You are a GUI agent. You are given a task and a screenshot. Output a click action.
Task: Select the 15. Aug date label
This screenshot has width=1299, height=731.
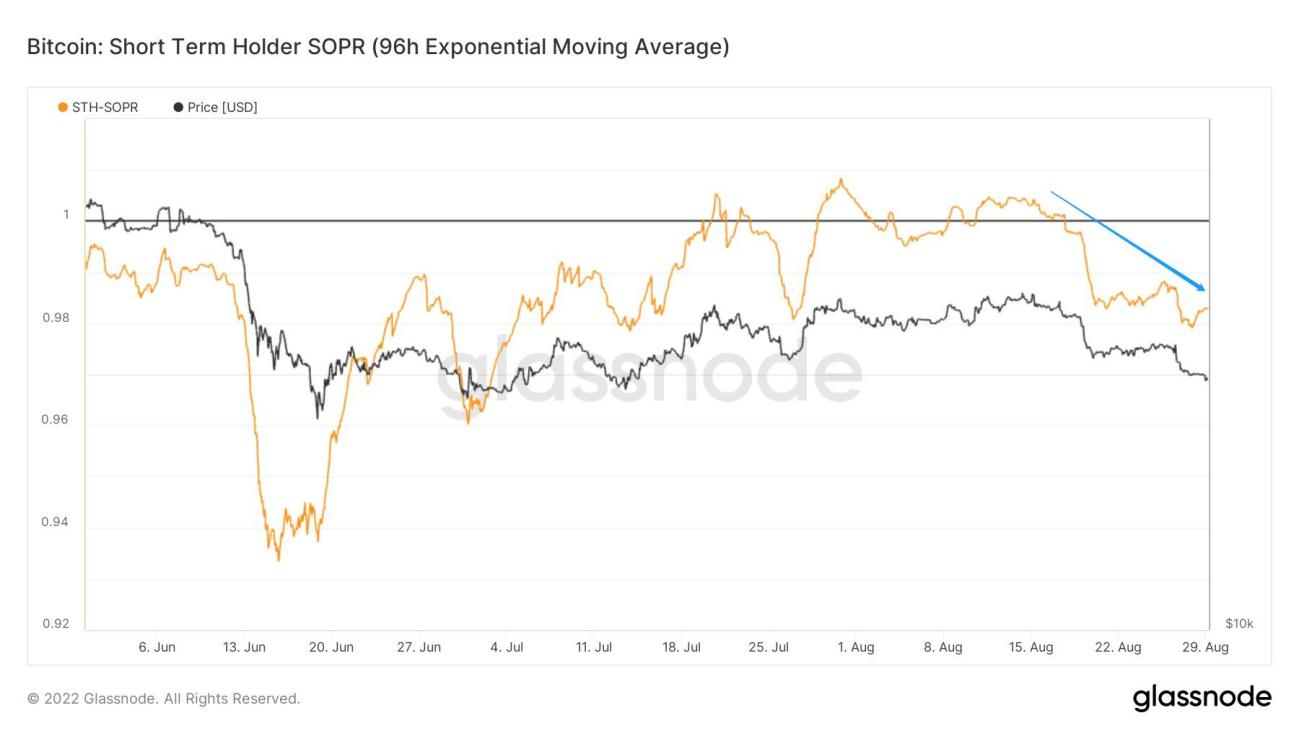click(x=1031, y=647)
